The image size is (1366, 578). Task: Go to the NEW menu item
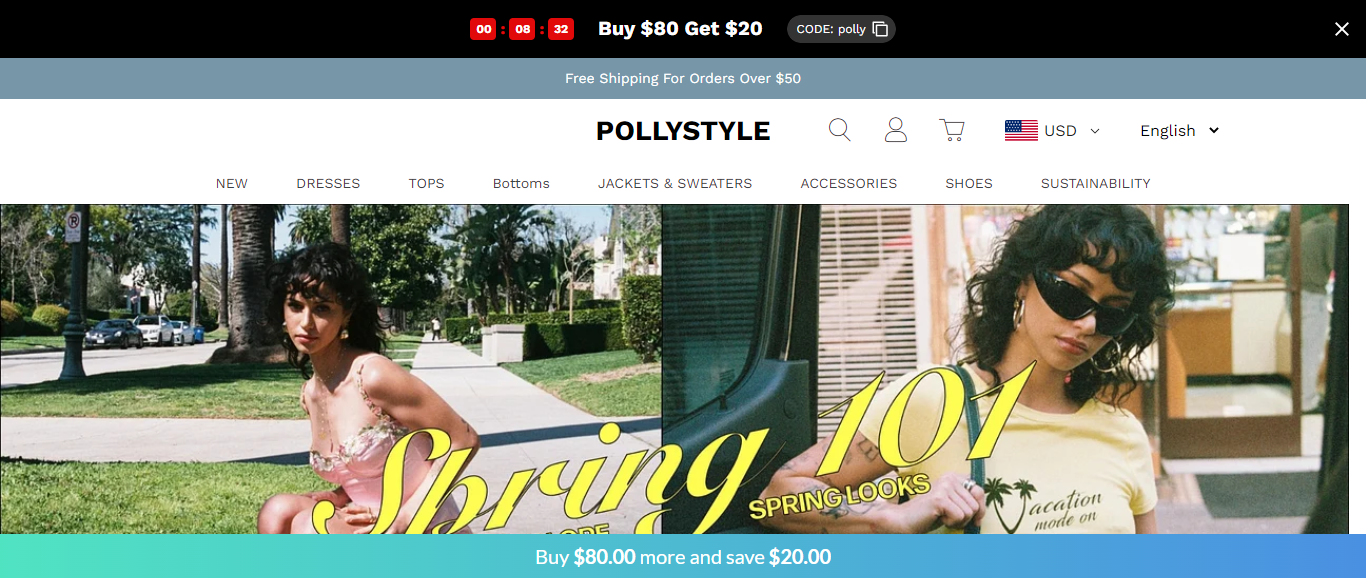(x=232, y=183)
